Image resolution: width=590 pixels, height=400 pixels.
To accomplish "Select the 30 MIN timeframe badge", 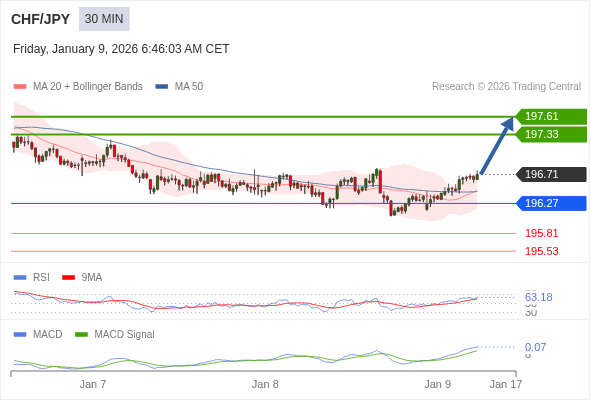I will [x=104, y=19].
